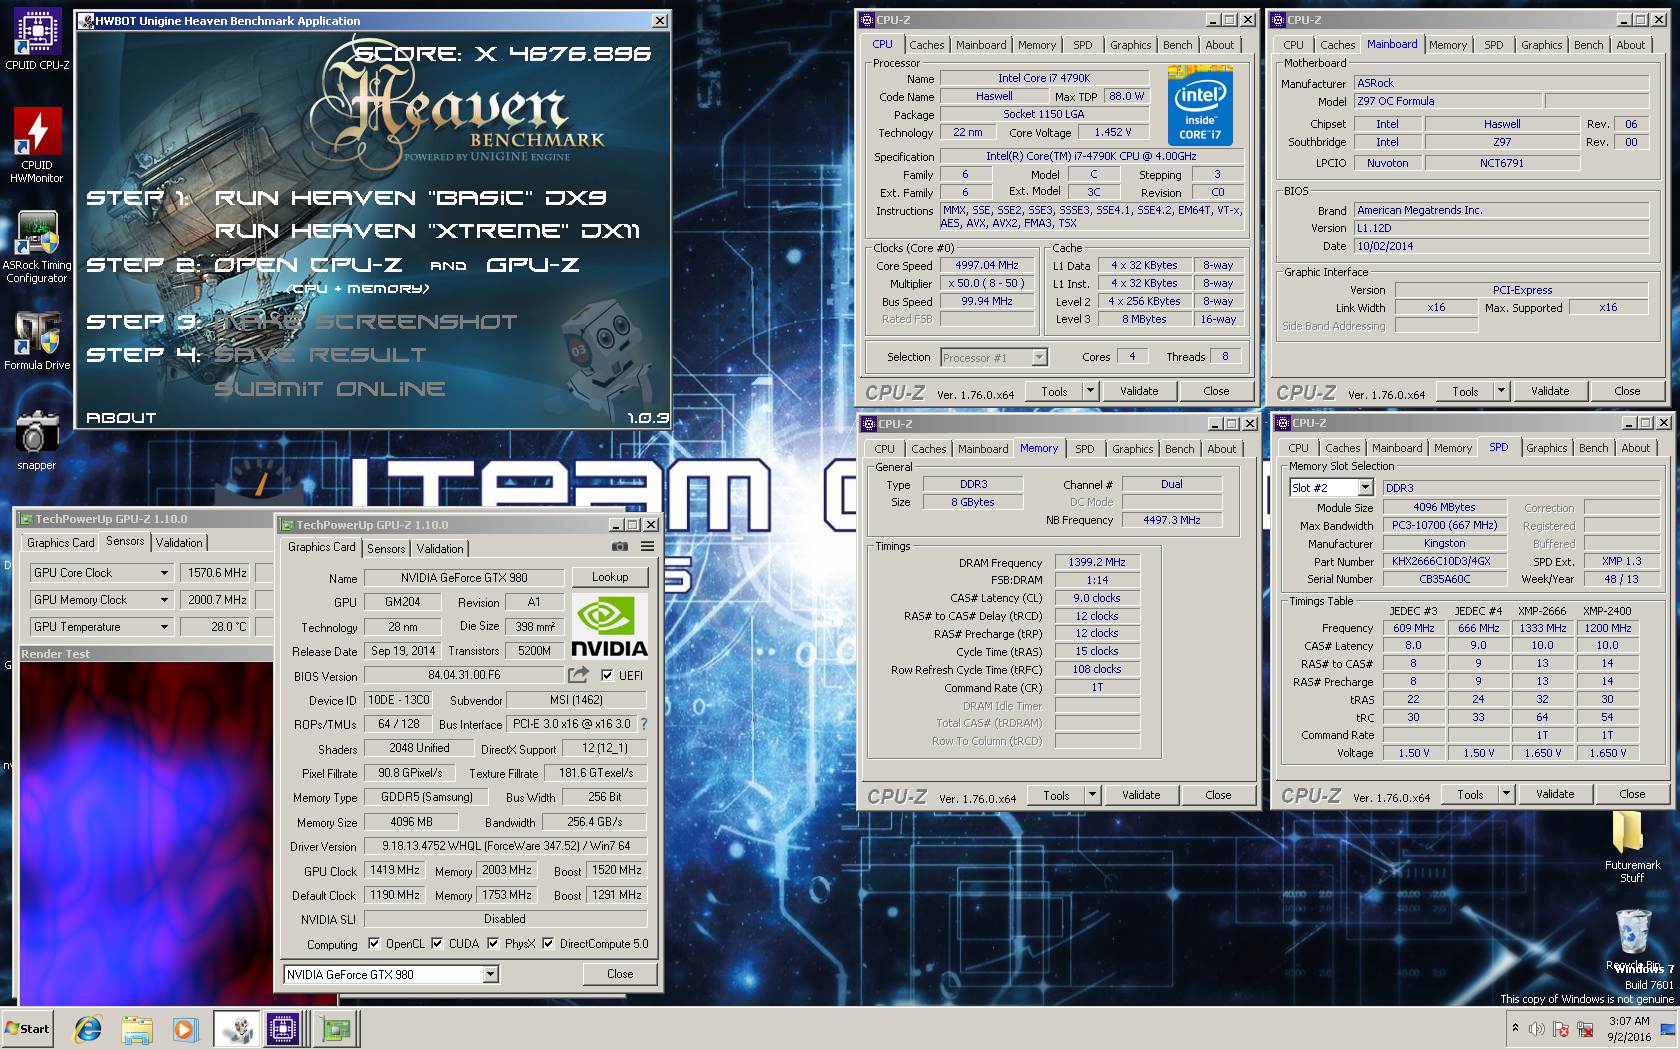The width and height of the screenshot is (1680, 1050).
Task: Click the volume speaker tray icon
Action: tap(1537, 1028)
